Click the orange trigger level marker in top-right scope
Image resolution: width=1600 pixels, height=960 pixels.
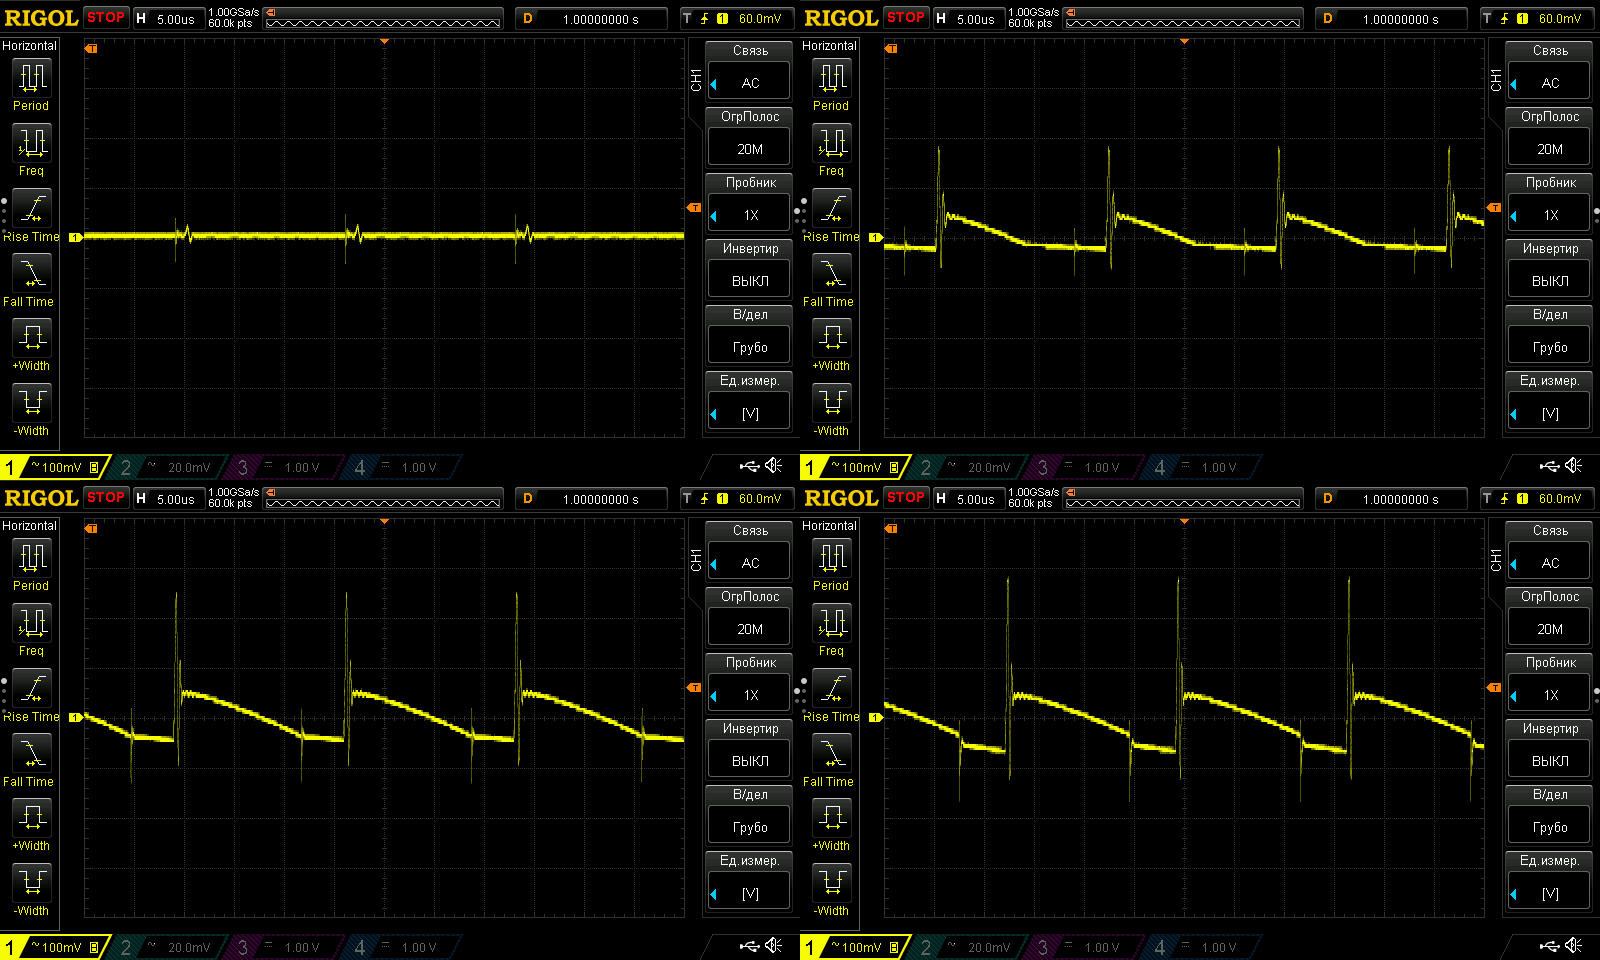(x=1494, y=207)
